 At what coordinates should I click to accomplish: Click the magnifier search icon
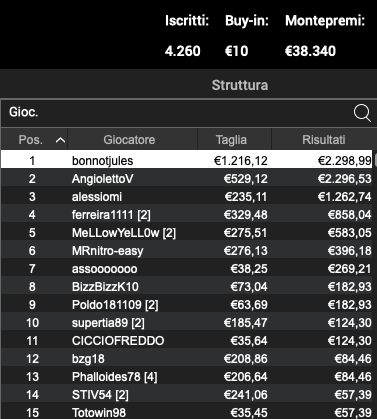(362, 113)
